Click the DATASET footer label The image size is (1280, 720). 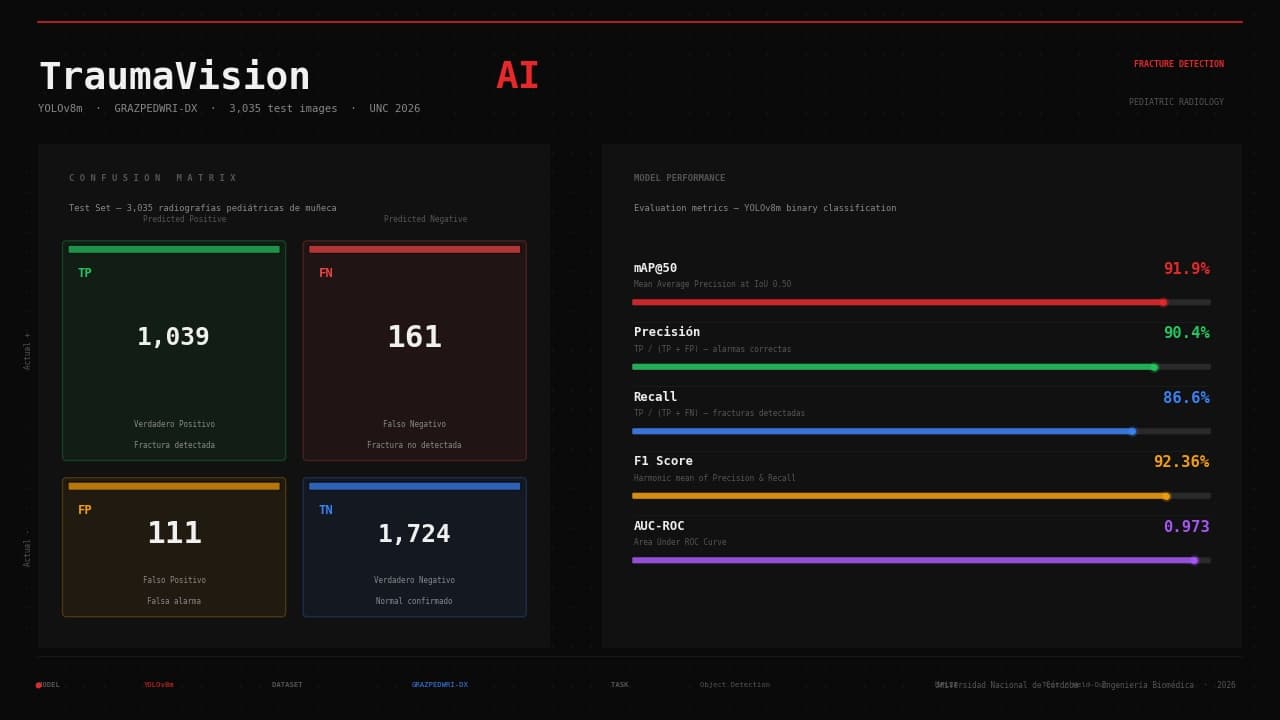point(287,685)
